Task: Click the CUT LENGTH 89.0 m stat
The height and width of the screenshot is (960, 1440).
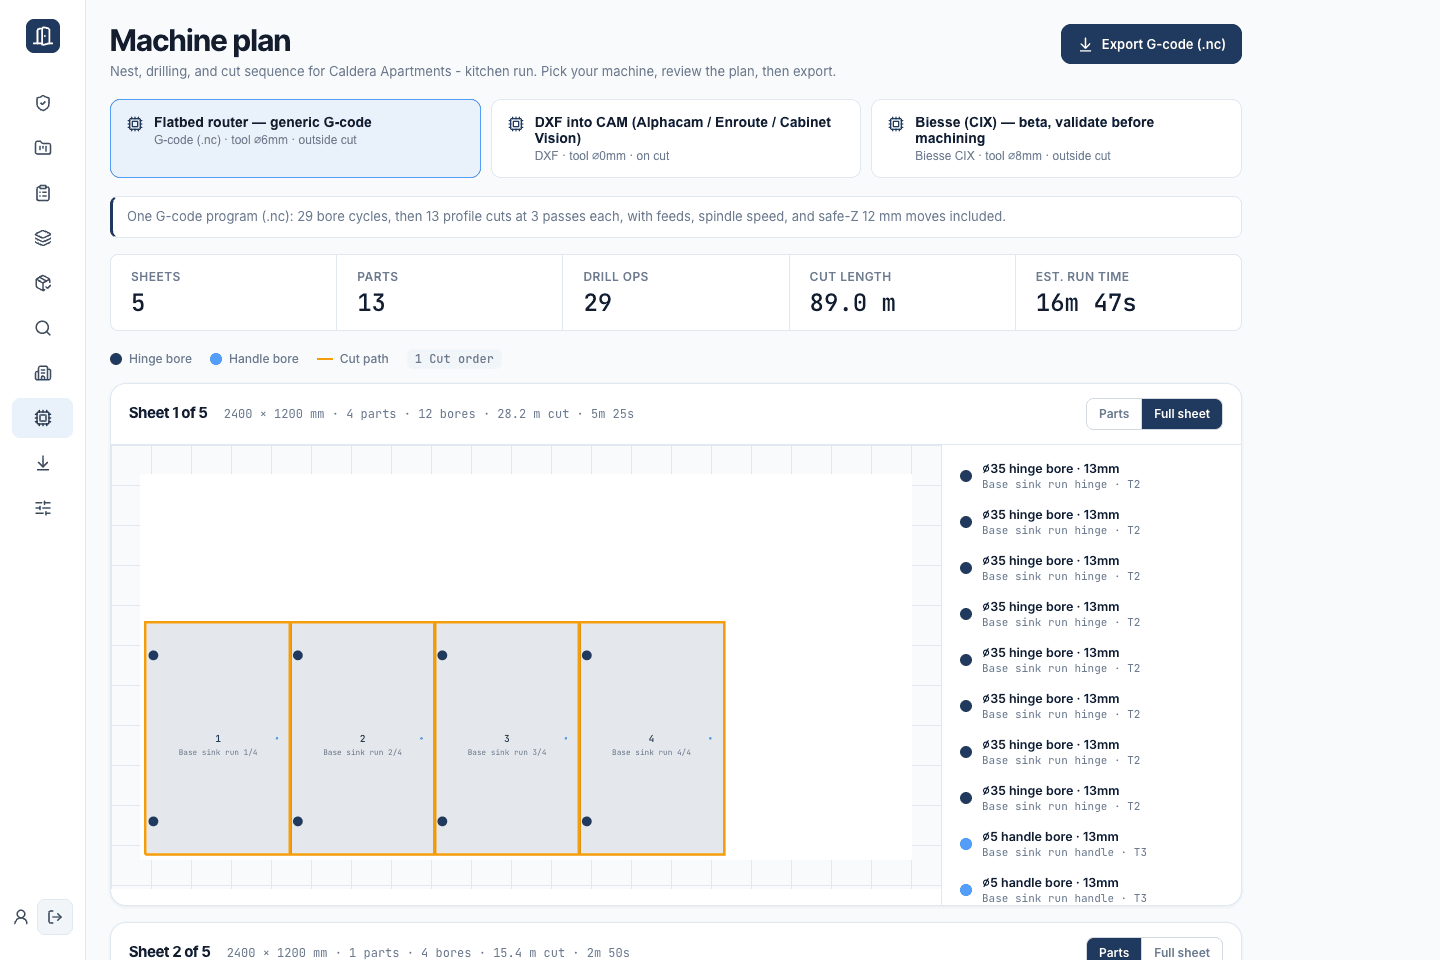Action: pos(902,292)
